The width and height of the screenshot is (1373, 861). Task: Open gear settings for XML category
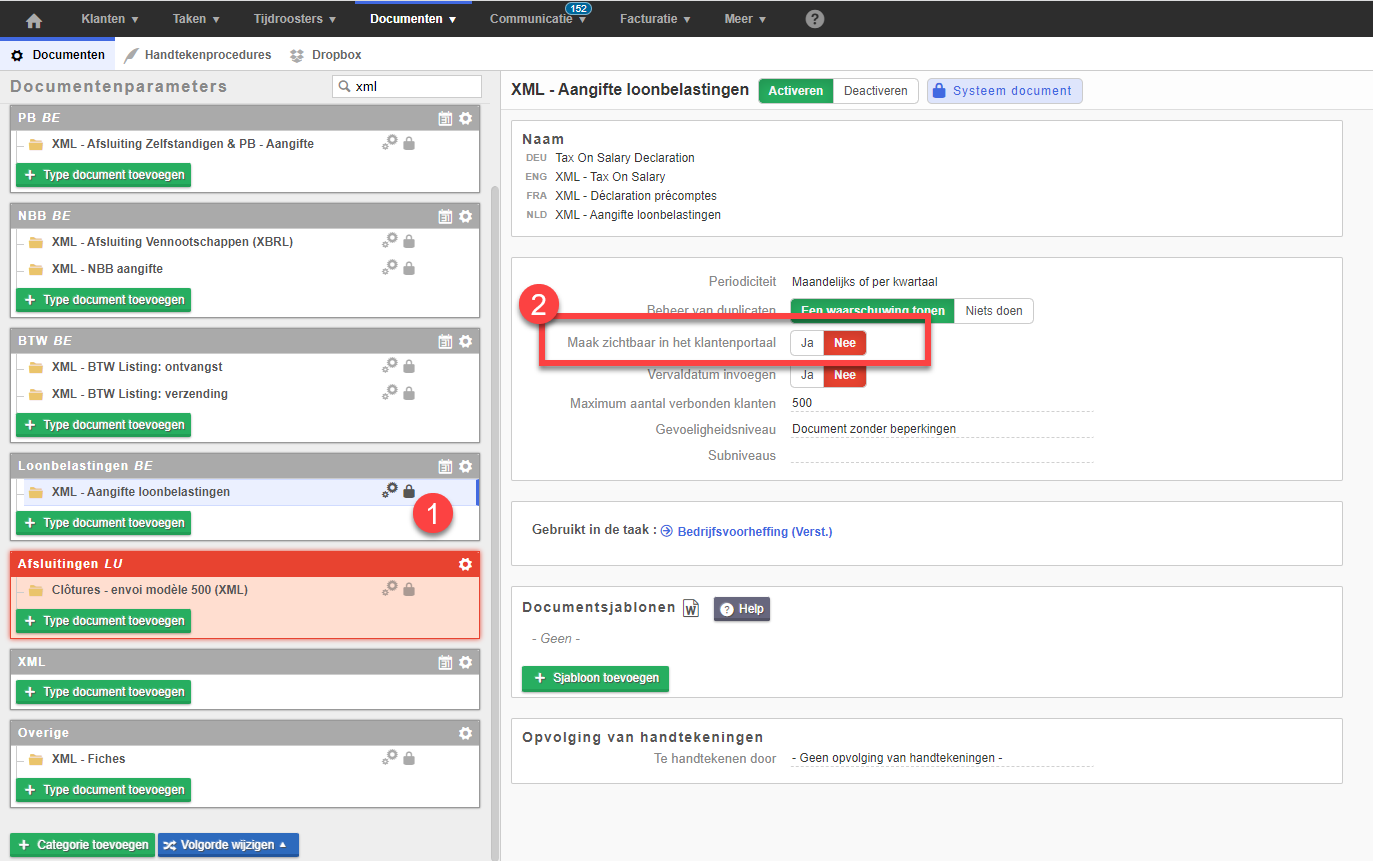click(465, 662)
